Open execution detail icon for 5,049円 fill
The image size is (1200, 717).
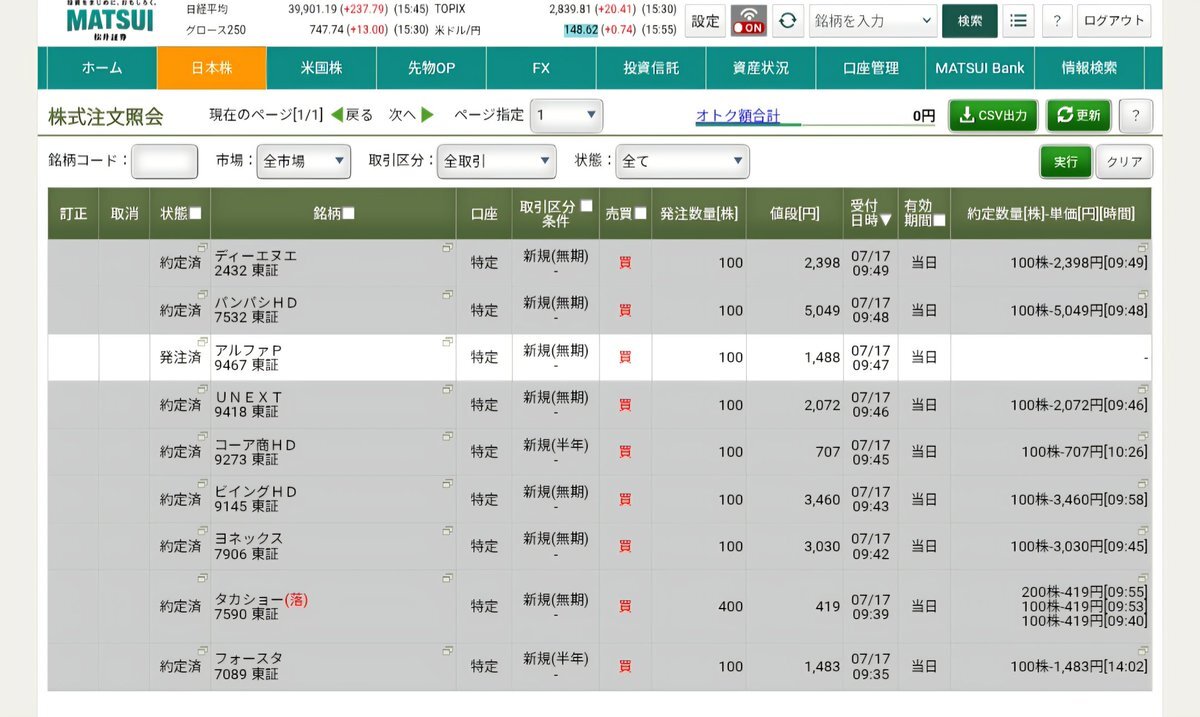pyautogui.click(x=1143, y=295)
